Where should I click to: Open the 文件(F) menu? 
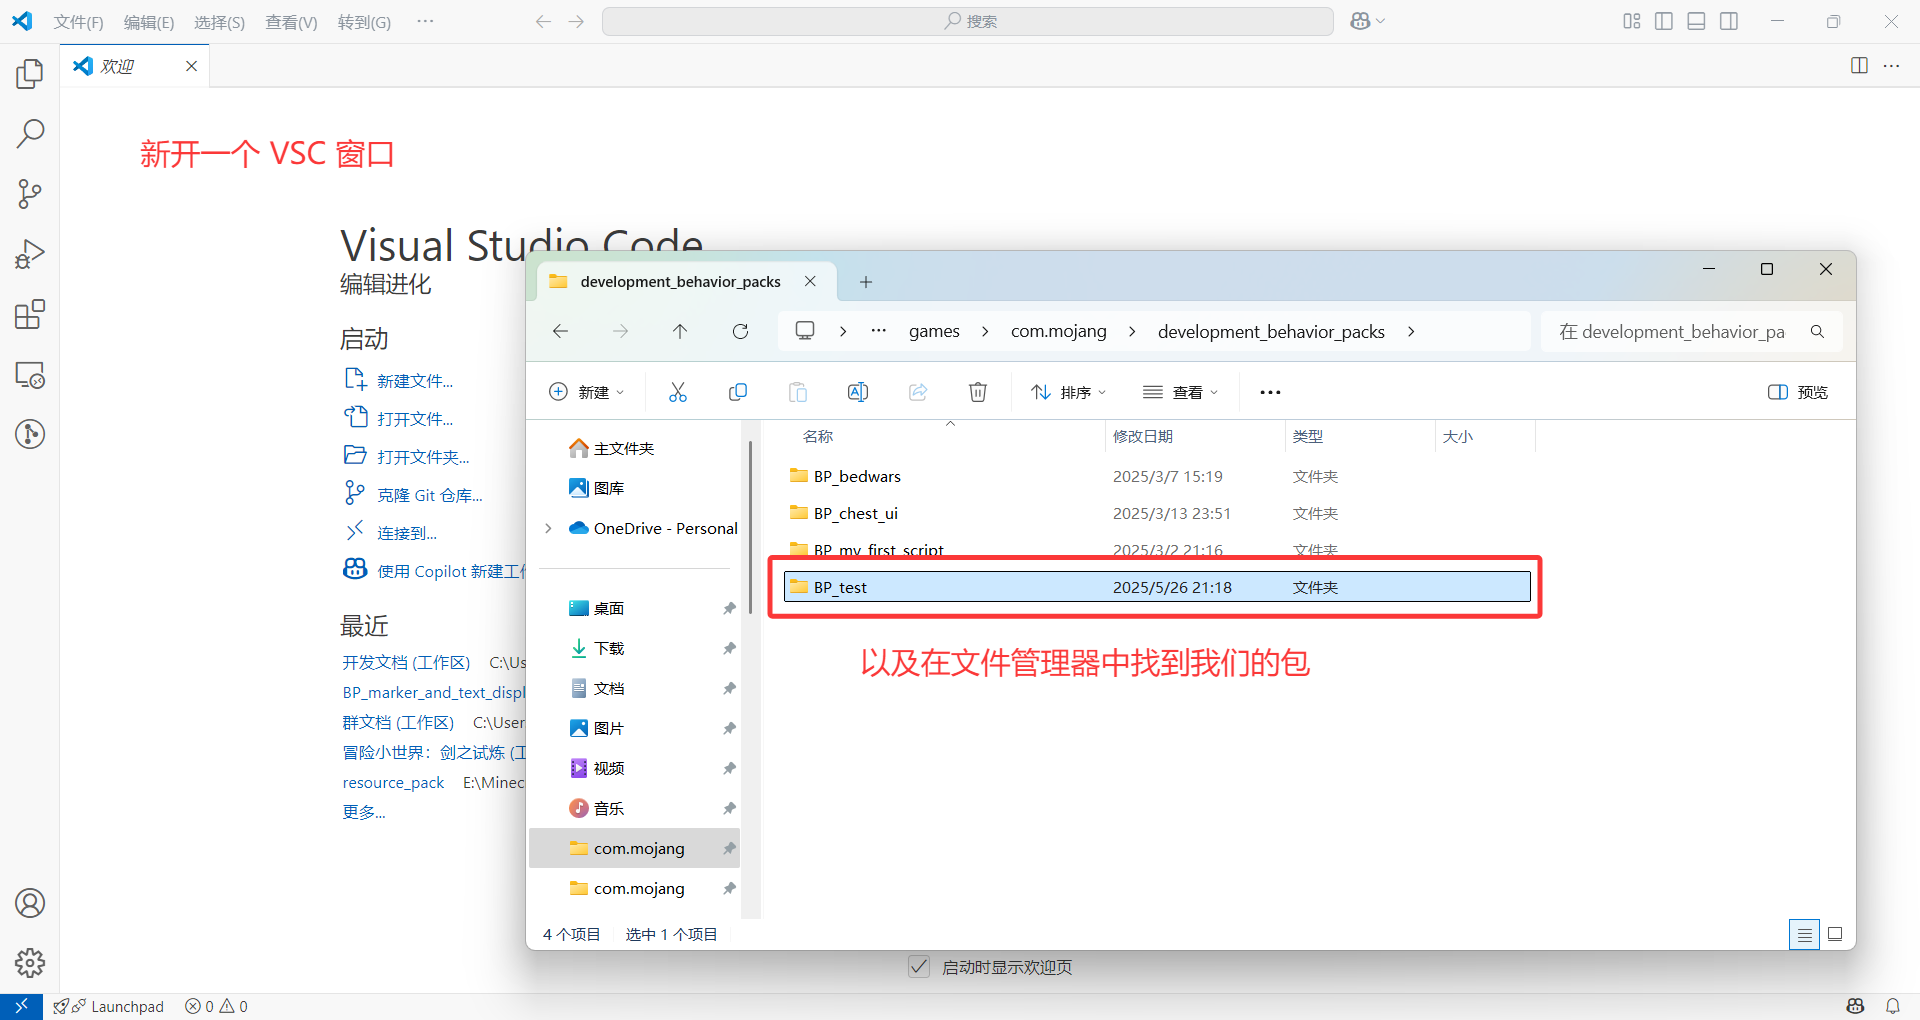pos(78,22)
